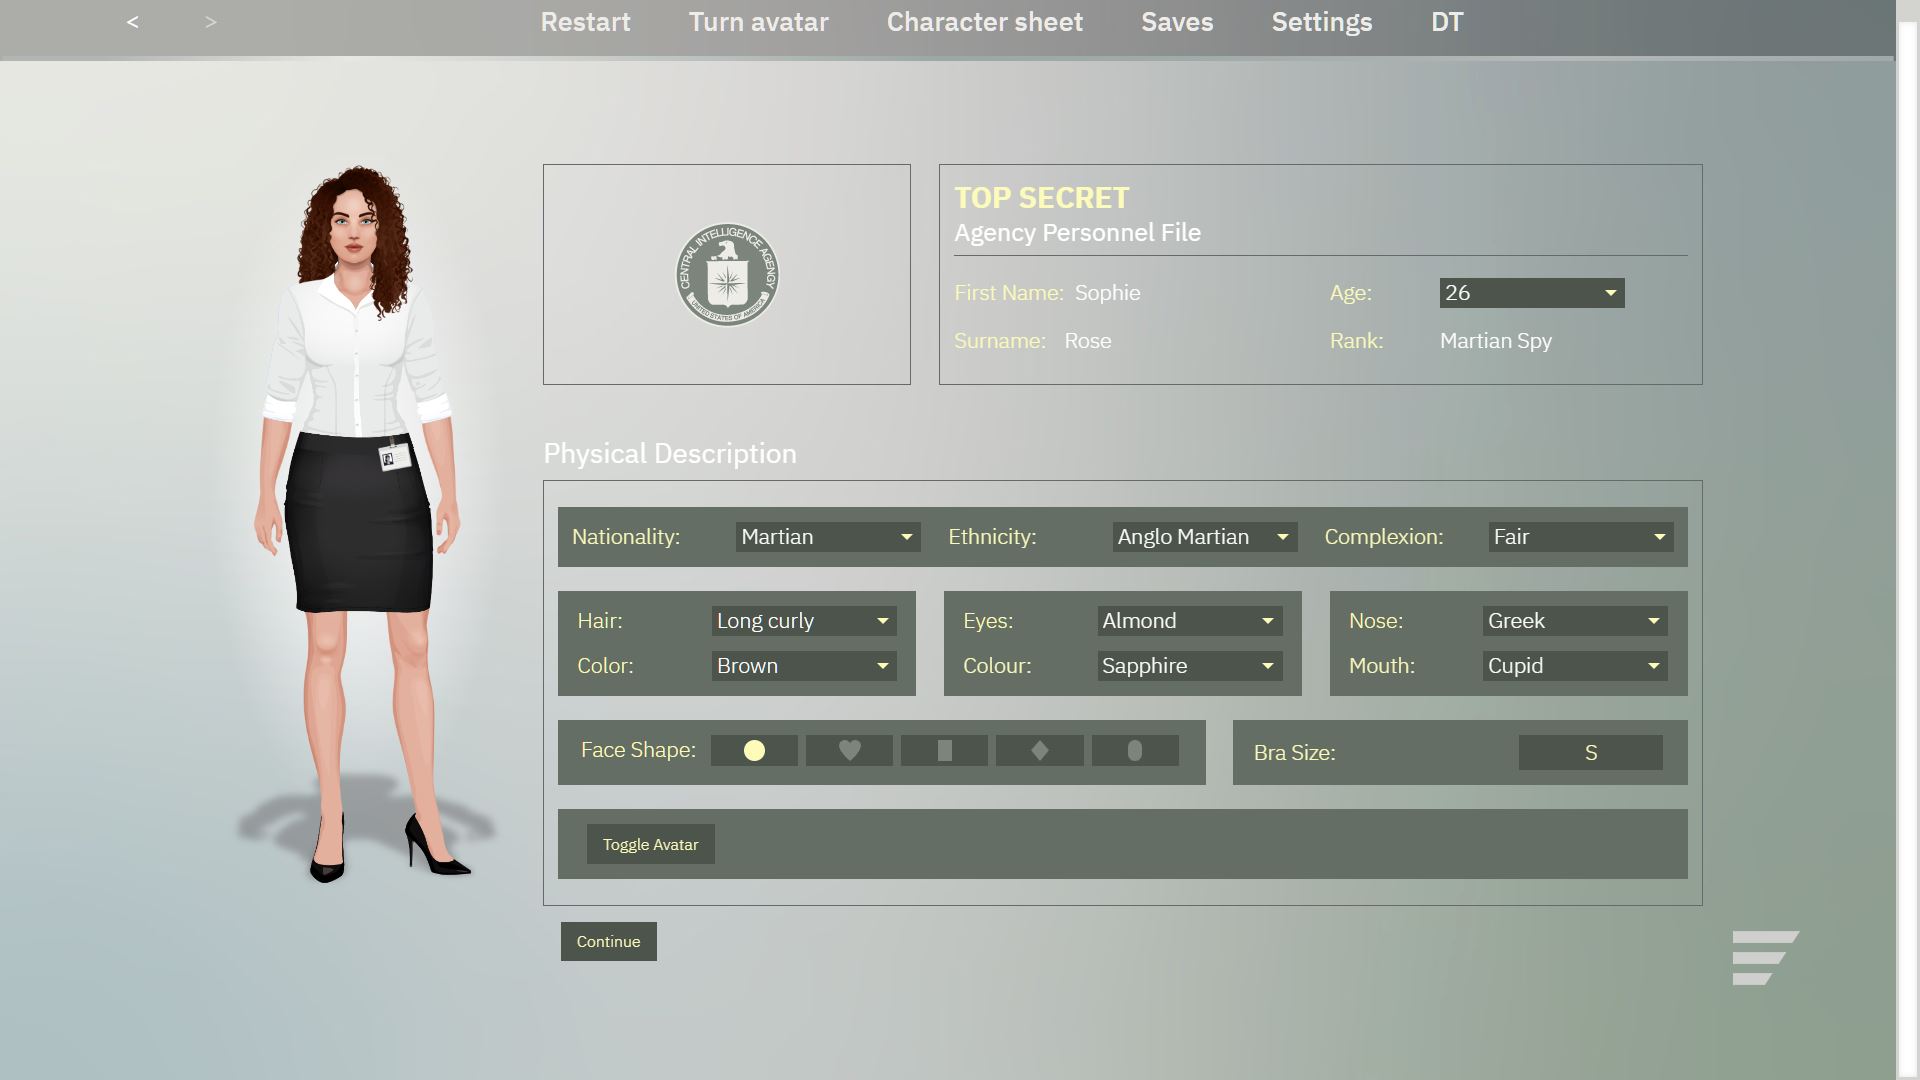Expand the Eyes Colour Sapphire dropdown
Viewport: 1920px width, 1080px height.
1188,666
